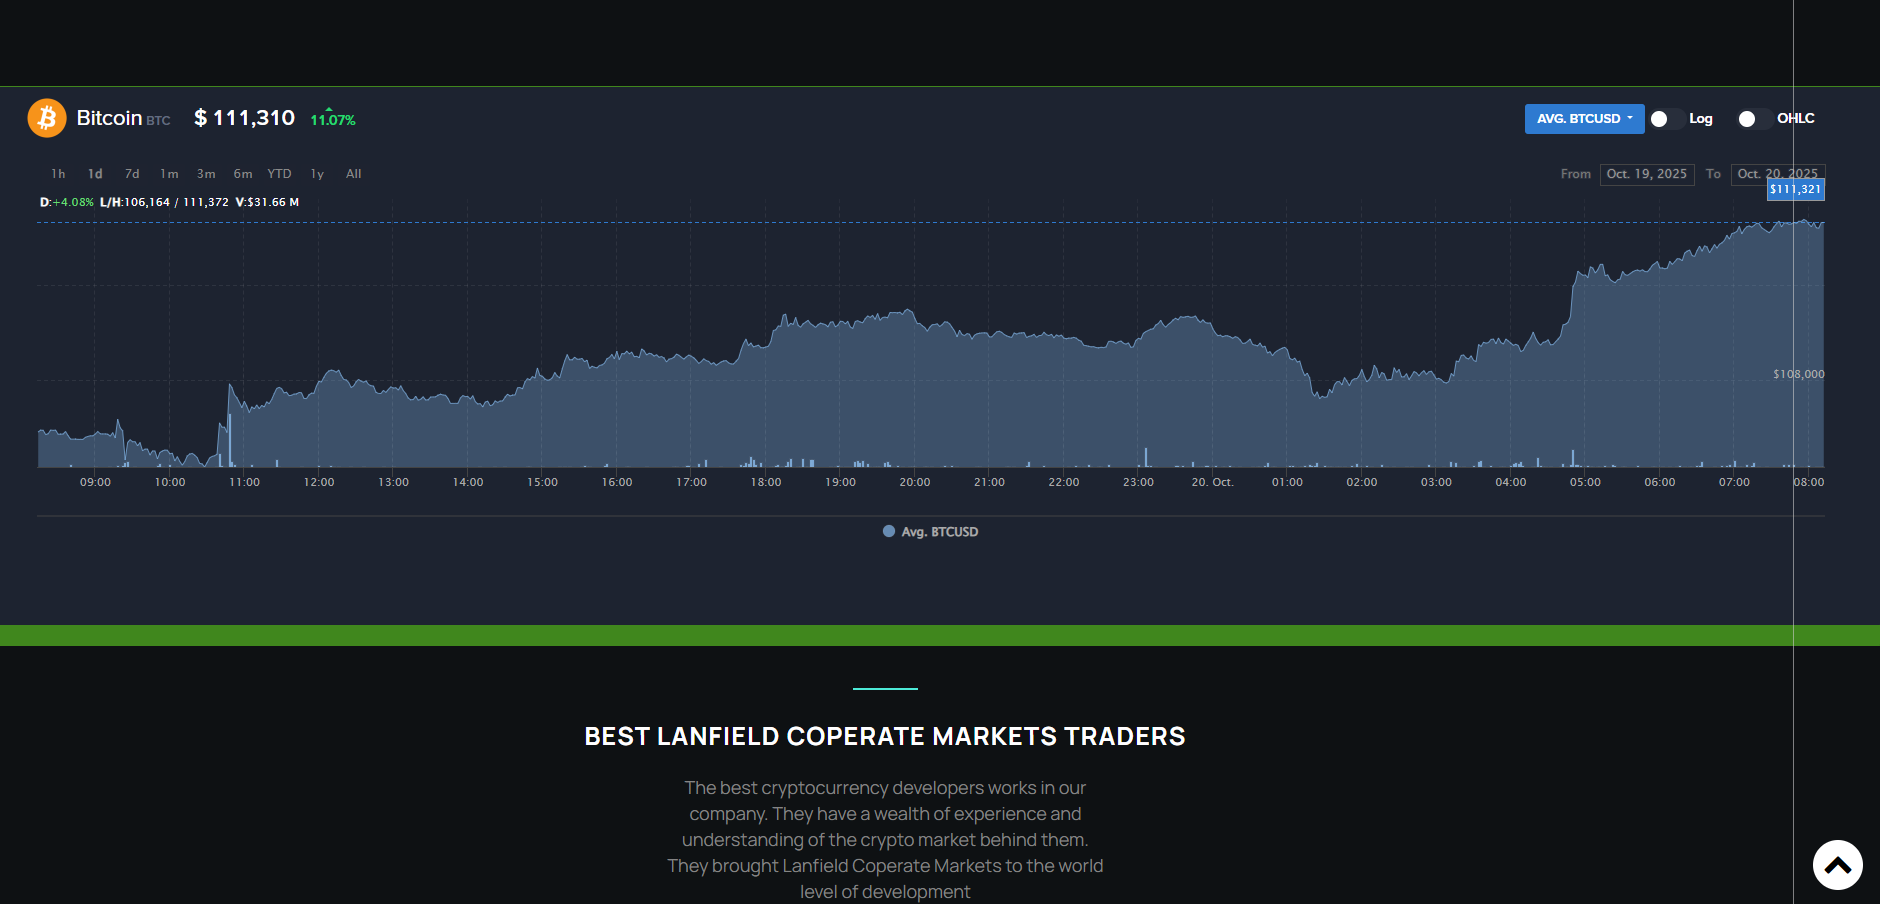
Task: Select the 1d time range
Action: click(x=95, y=174)
